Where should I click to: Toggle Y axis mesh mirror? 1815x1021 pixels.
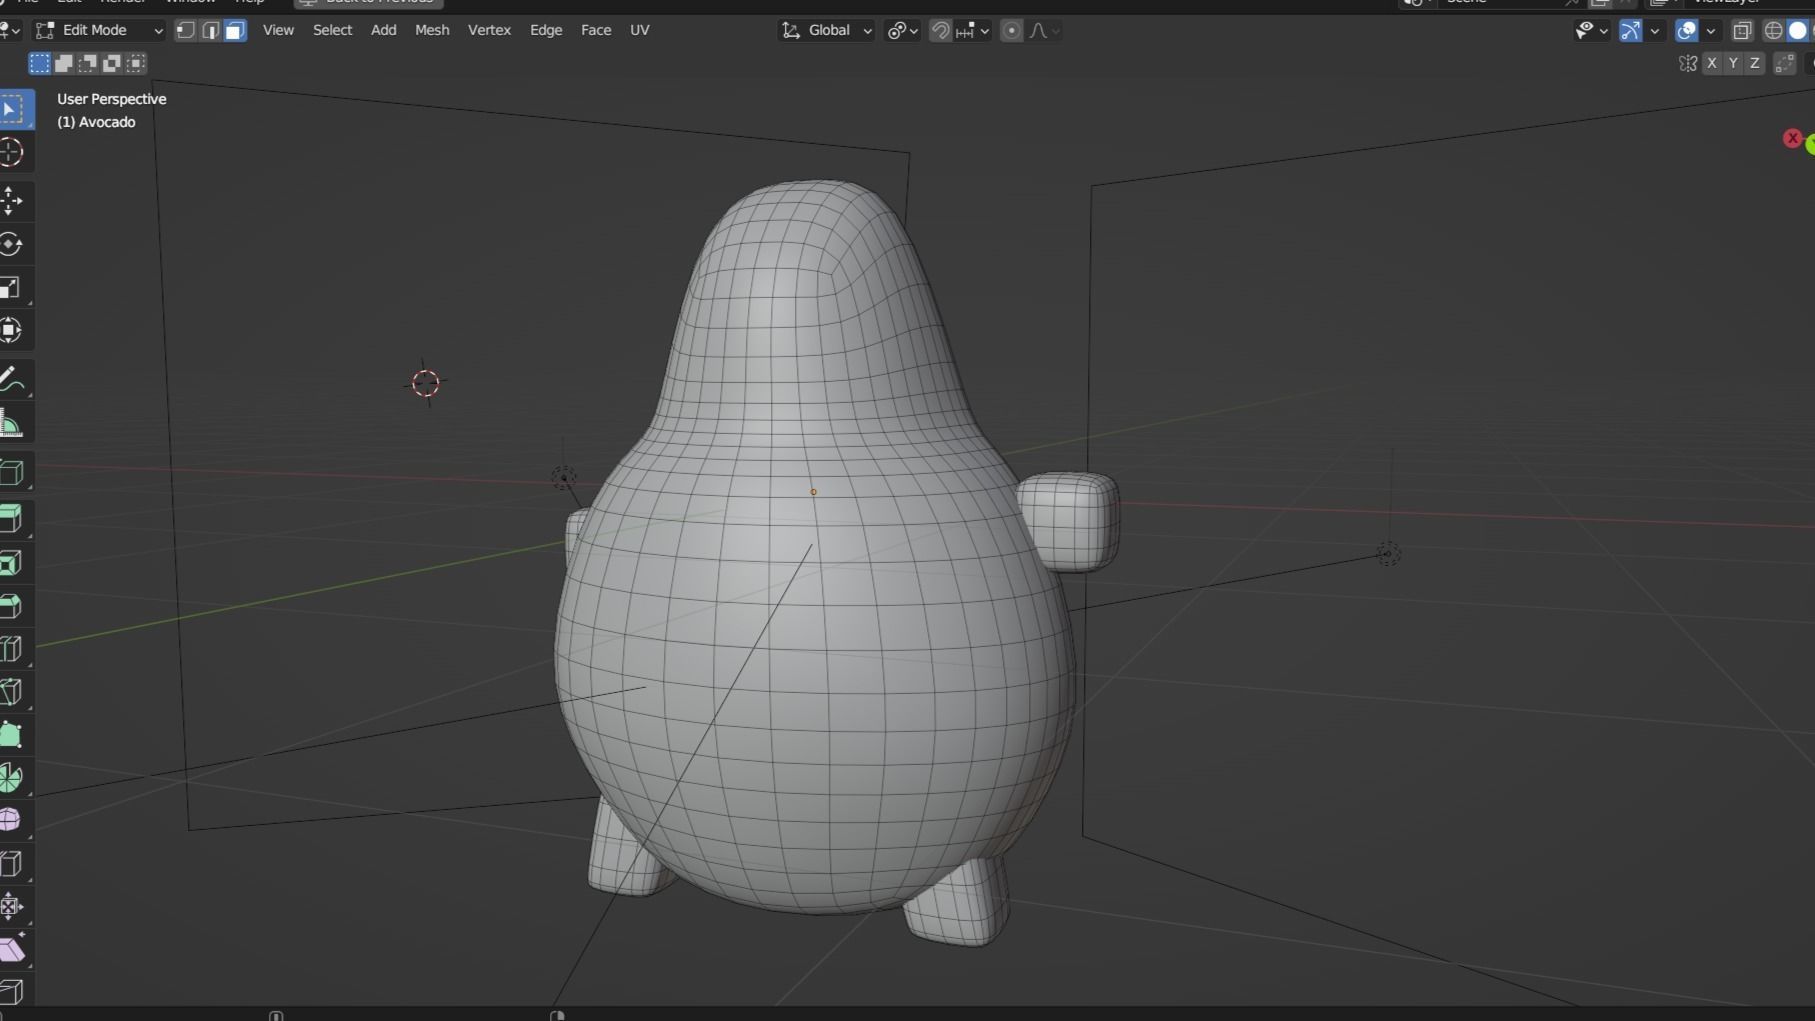1733,63
